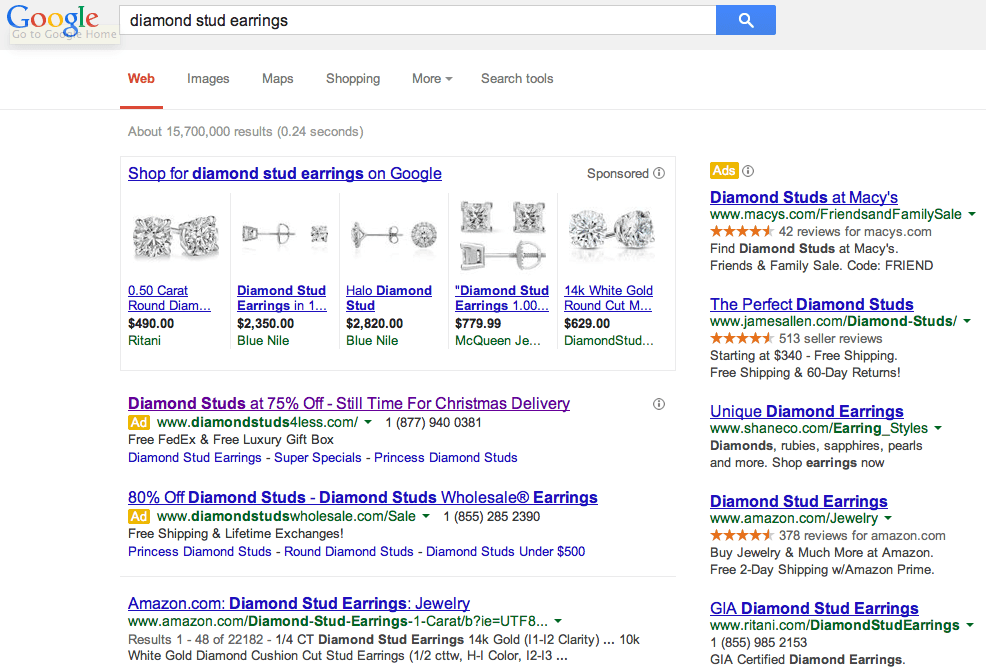Open Diamond Stud Earrings in 1... link
The width and height of the screenshot is (986, 669).
coord(282,298)
